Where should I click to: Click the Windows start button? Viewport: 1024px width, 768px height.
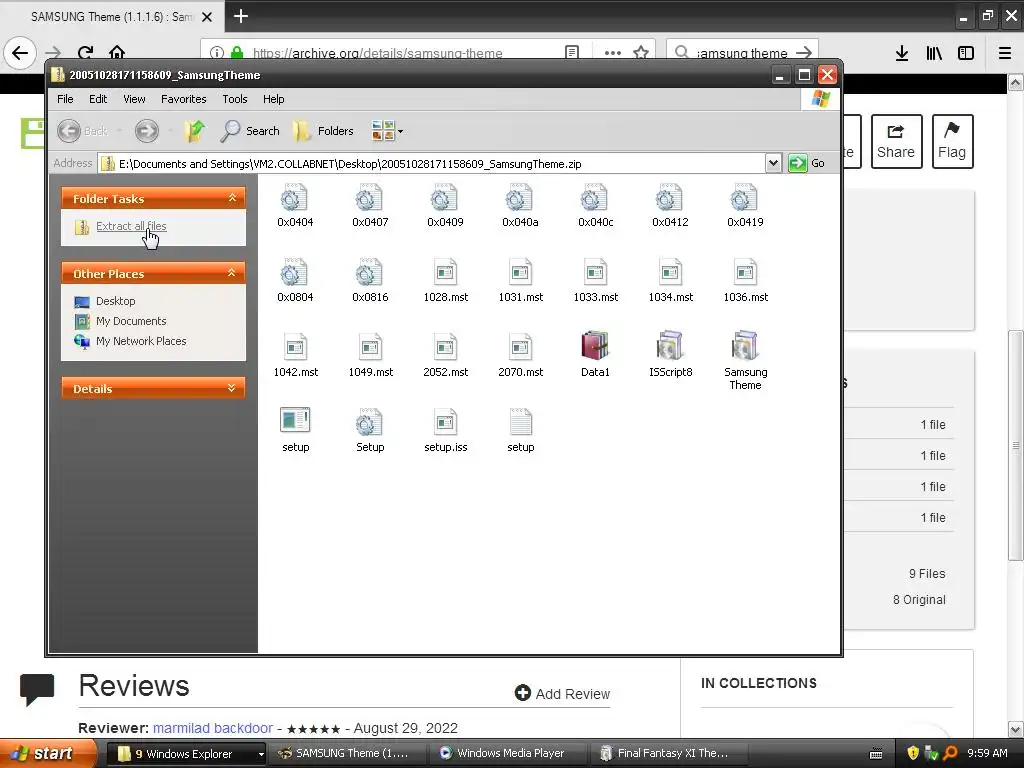pyautogui.click(x=48, y=754)
